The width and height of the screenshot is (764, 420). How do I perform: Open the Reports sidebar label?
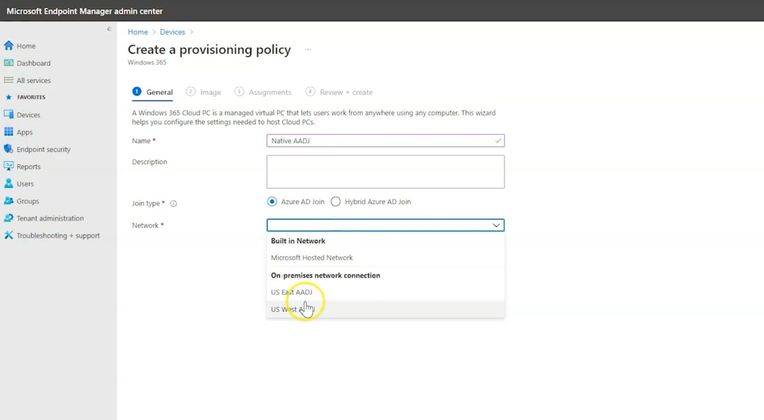coord(29,167)
